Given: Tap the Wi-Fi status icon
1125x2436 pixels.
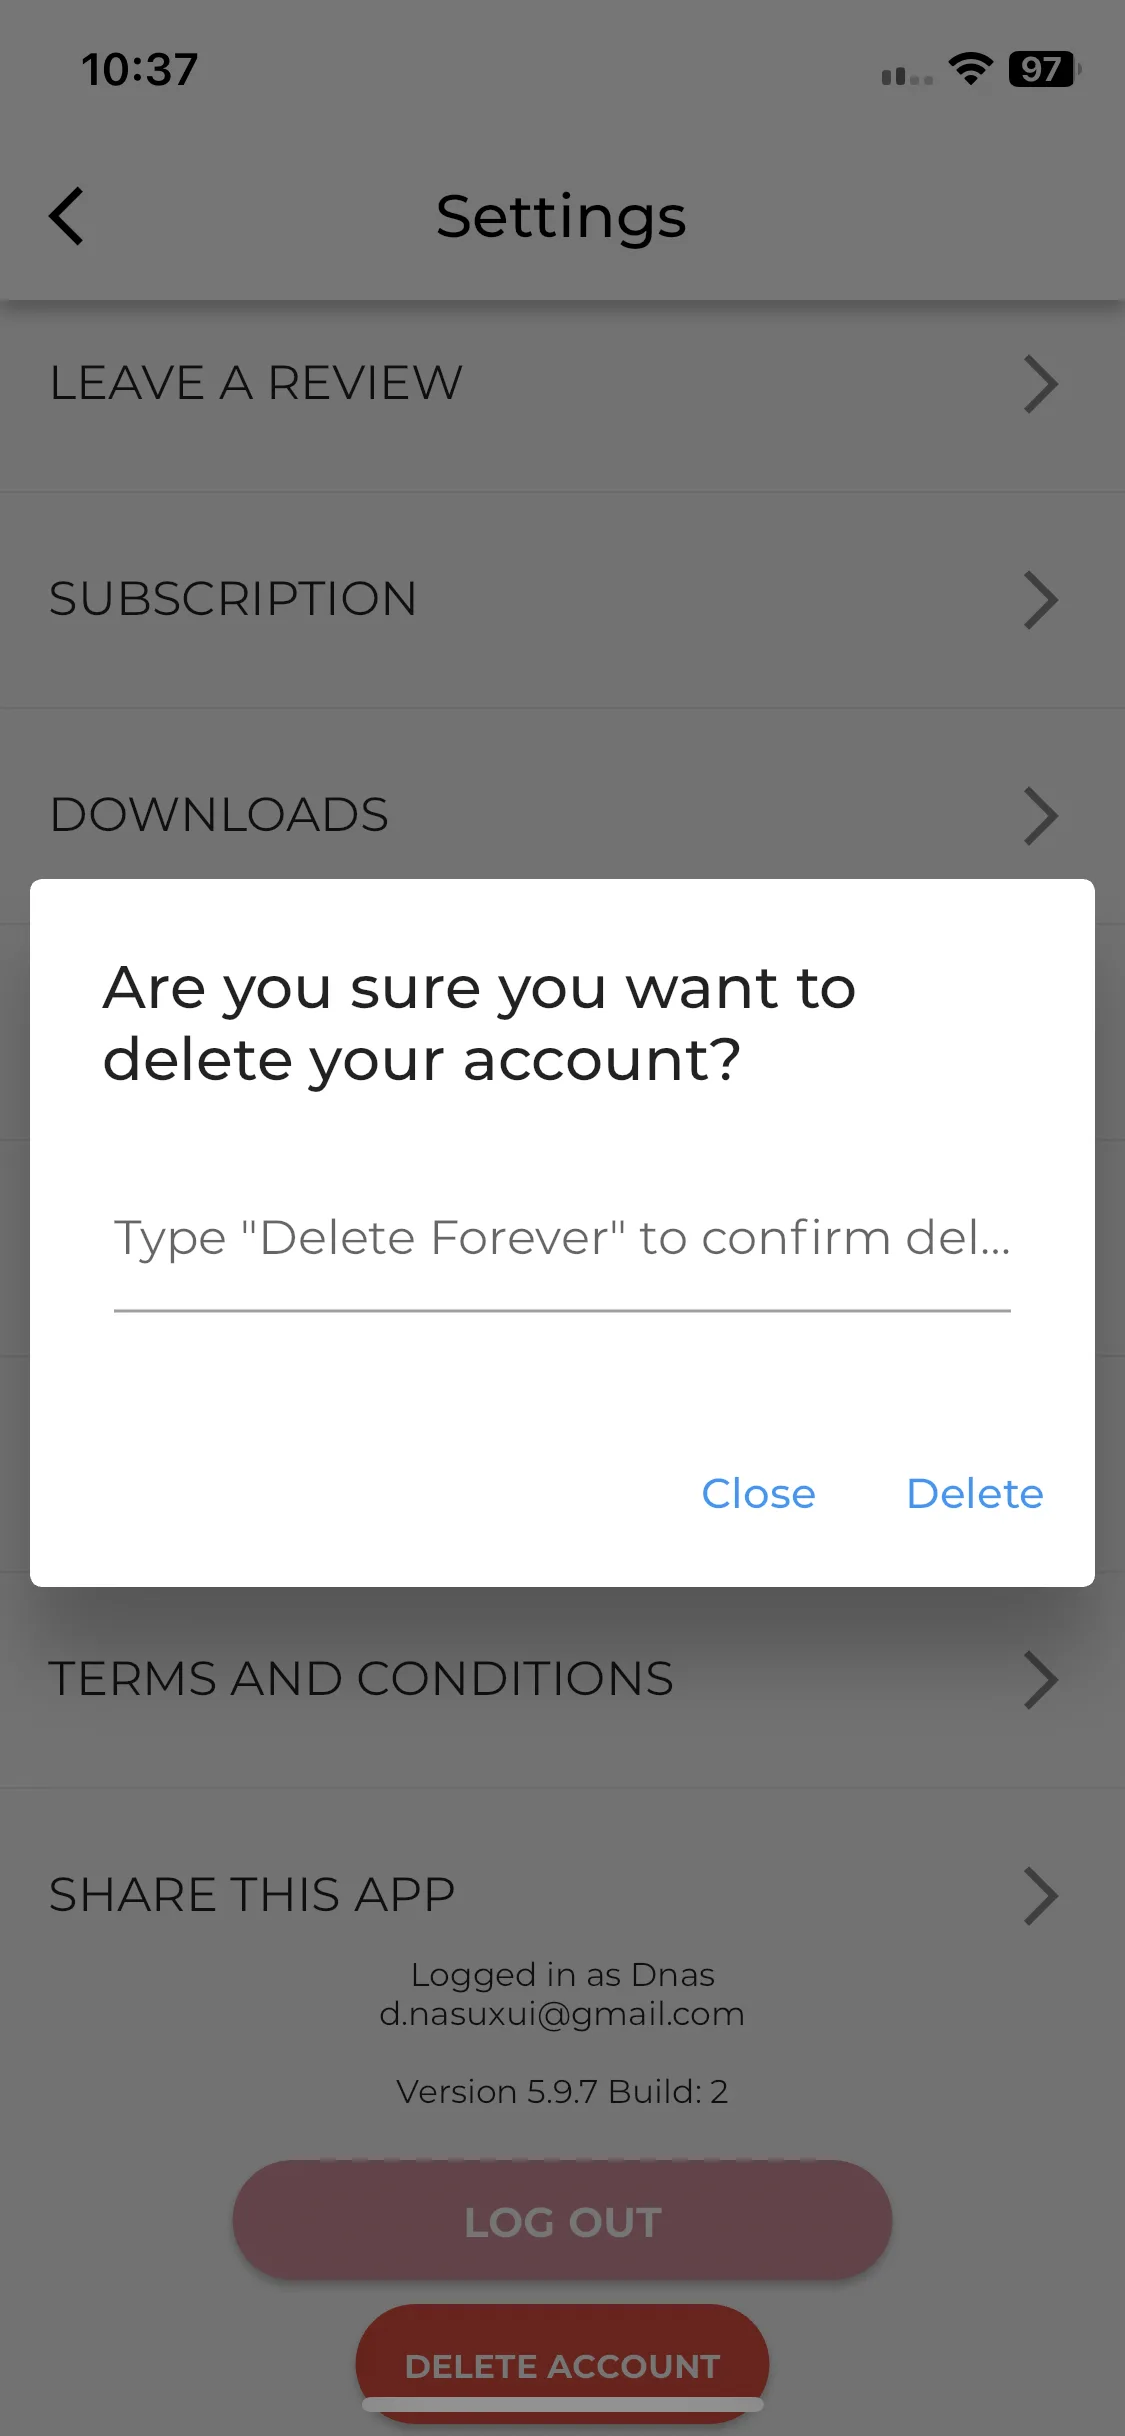Looking at the screenshot, I should point(970,68).
